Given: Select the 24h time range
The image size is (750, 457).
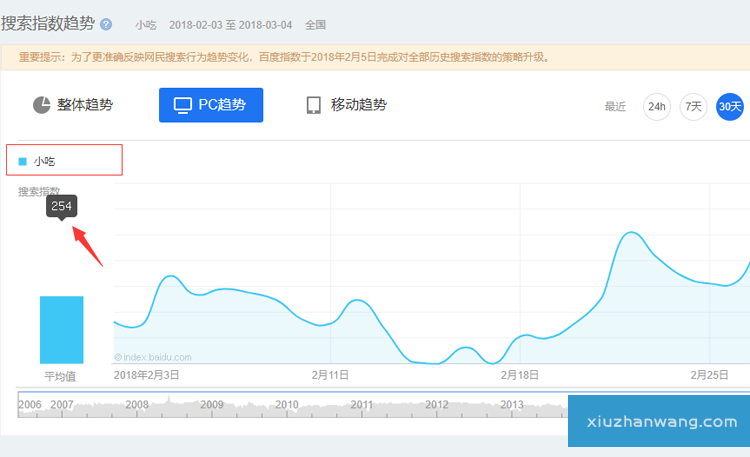Looking at the screenshot, I should [x=656, y=106].
